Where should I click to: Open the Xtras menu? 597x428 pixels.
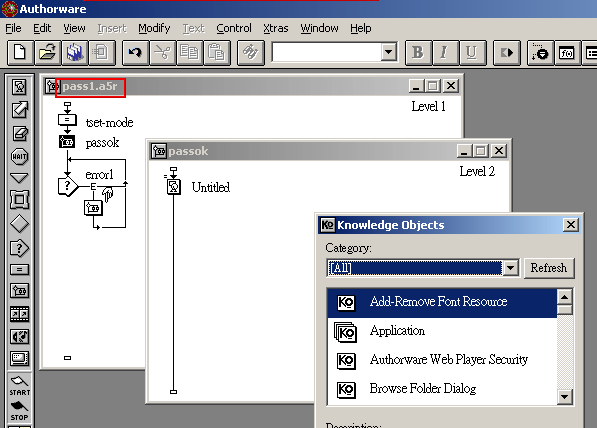pos(276,28)
